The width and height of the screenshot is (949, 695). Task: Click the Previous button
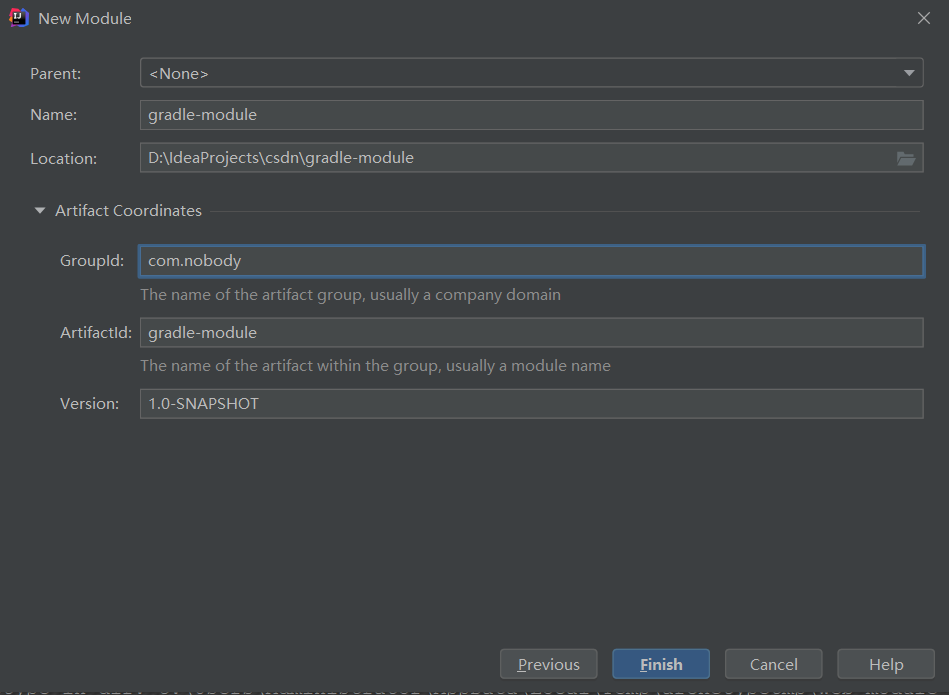(x=548, y=663)
